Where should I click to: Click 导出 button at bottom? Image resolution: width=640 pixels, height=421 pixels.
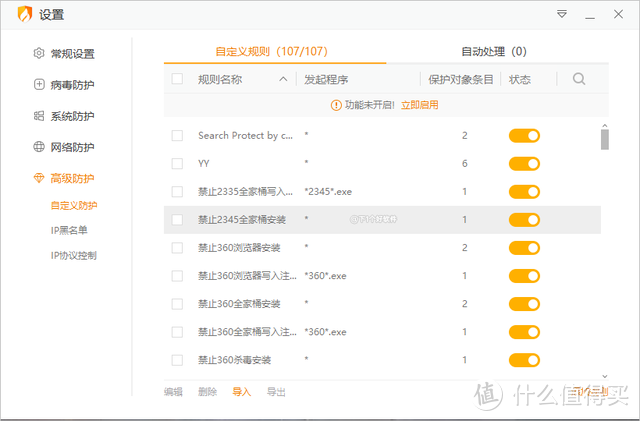(276, 392)
